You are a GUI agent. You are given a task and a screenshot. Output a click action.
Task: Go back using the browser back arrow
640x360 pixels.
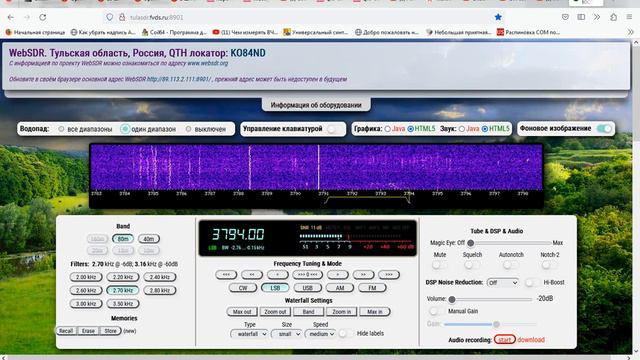coord(11,17)
